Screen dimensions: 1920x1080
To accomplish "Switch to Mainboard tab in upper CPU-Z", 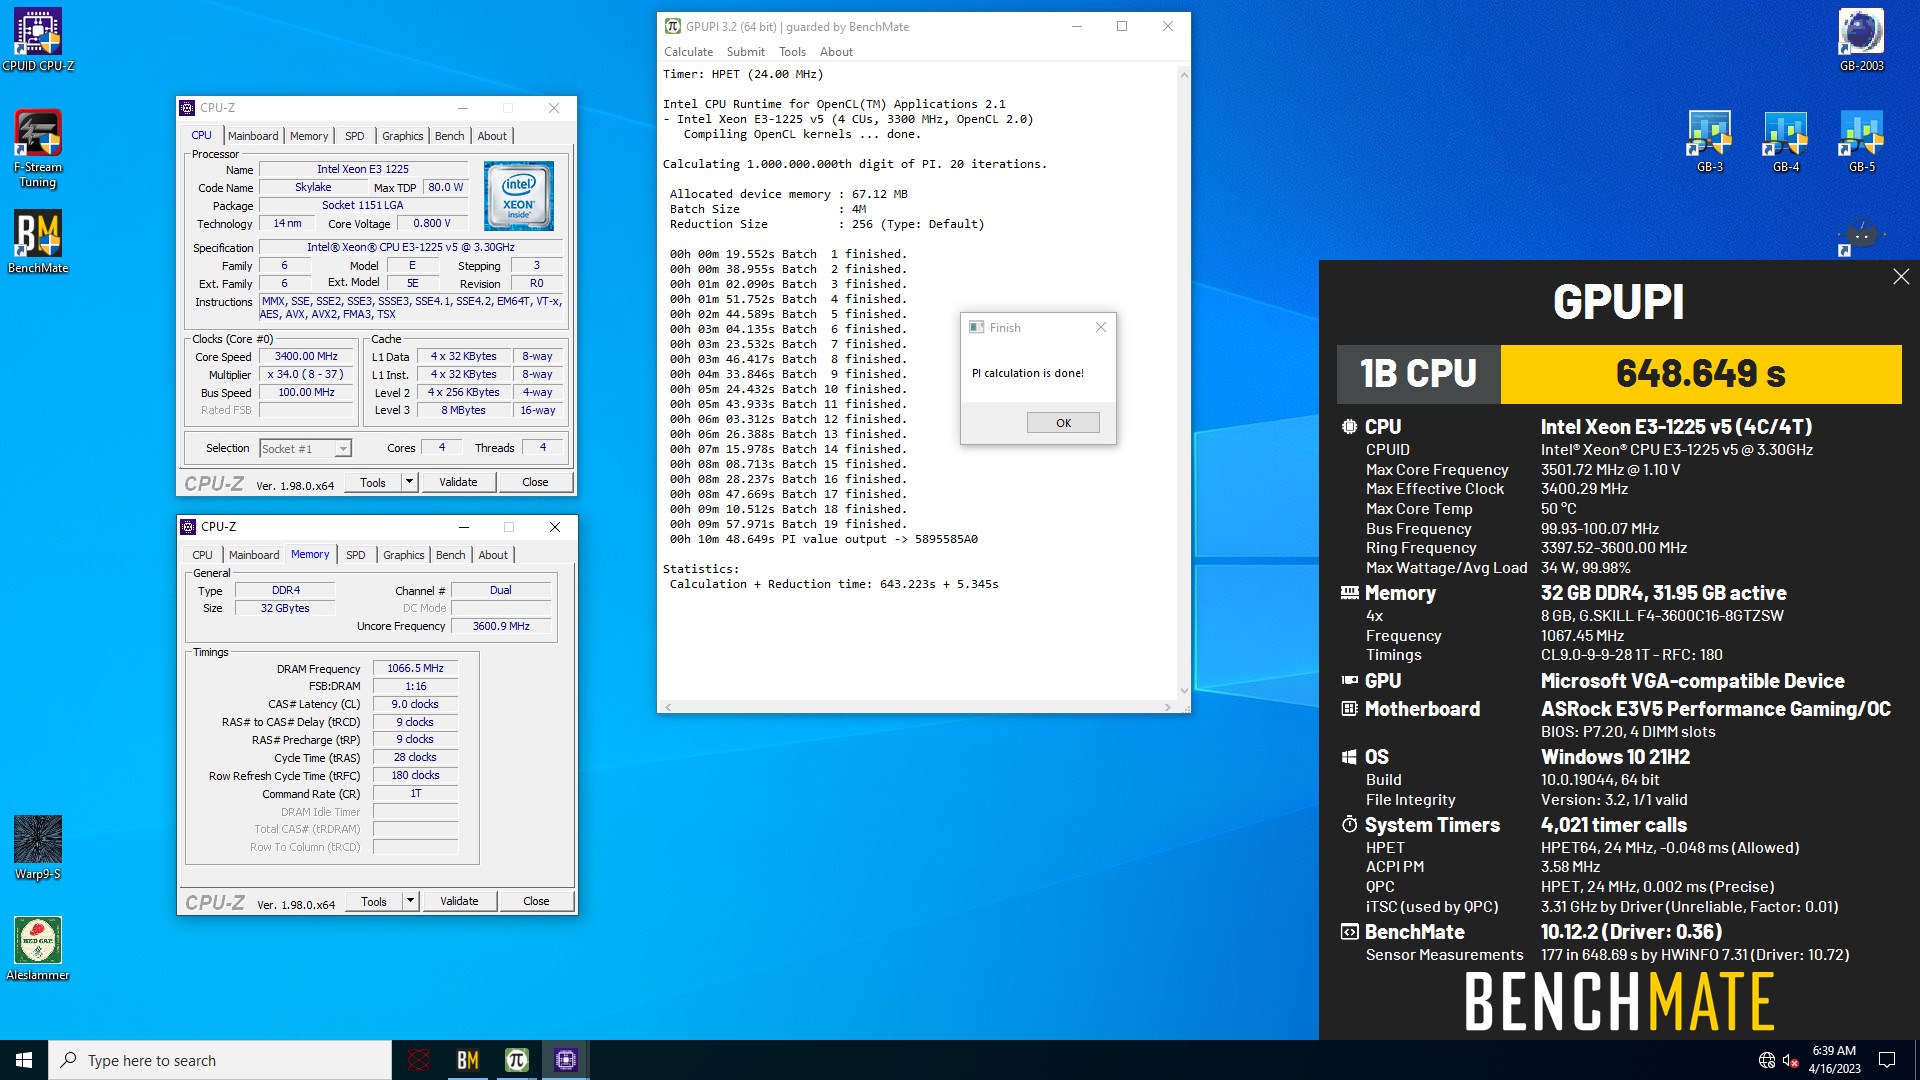I will pyautogui.click(x=253, y=136).
